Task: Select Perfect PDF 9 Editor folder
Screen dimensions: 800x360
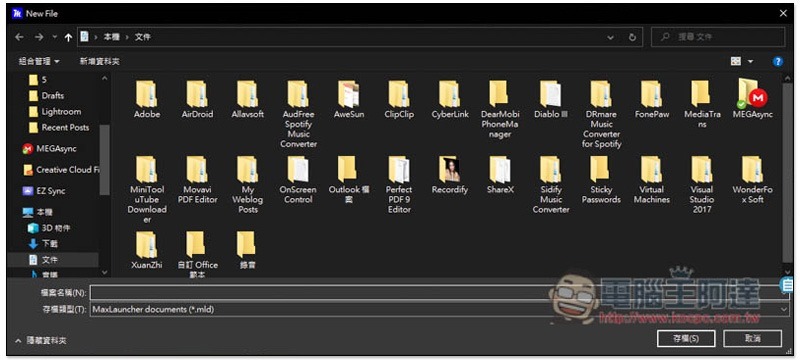Action: pyautogui.click(x=399, y=185)
